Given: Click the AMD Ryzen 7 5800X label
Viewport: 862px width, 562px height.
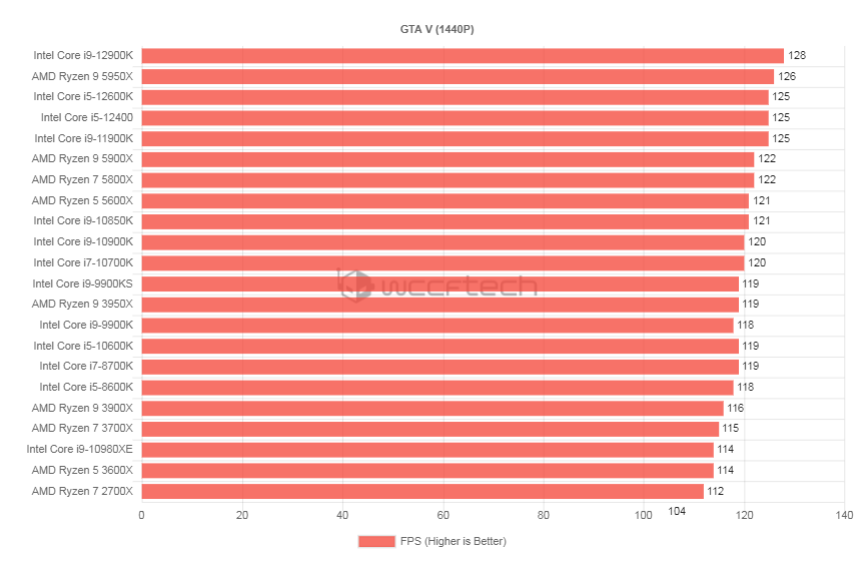Looking at the screenshot, I should [x=82, y=179].
